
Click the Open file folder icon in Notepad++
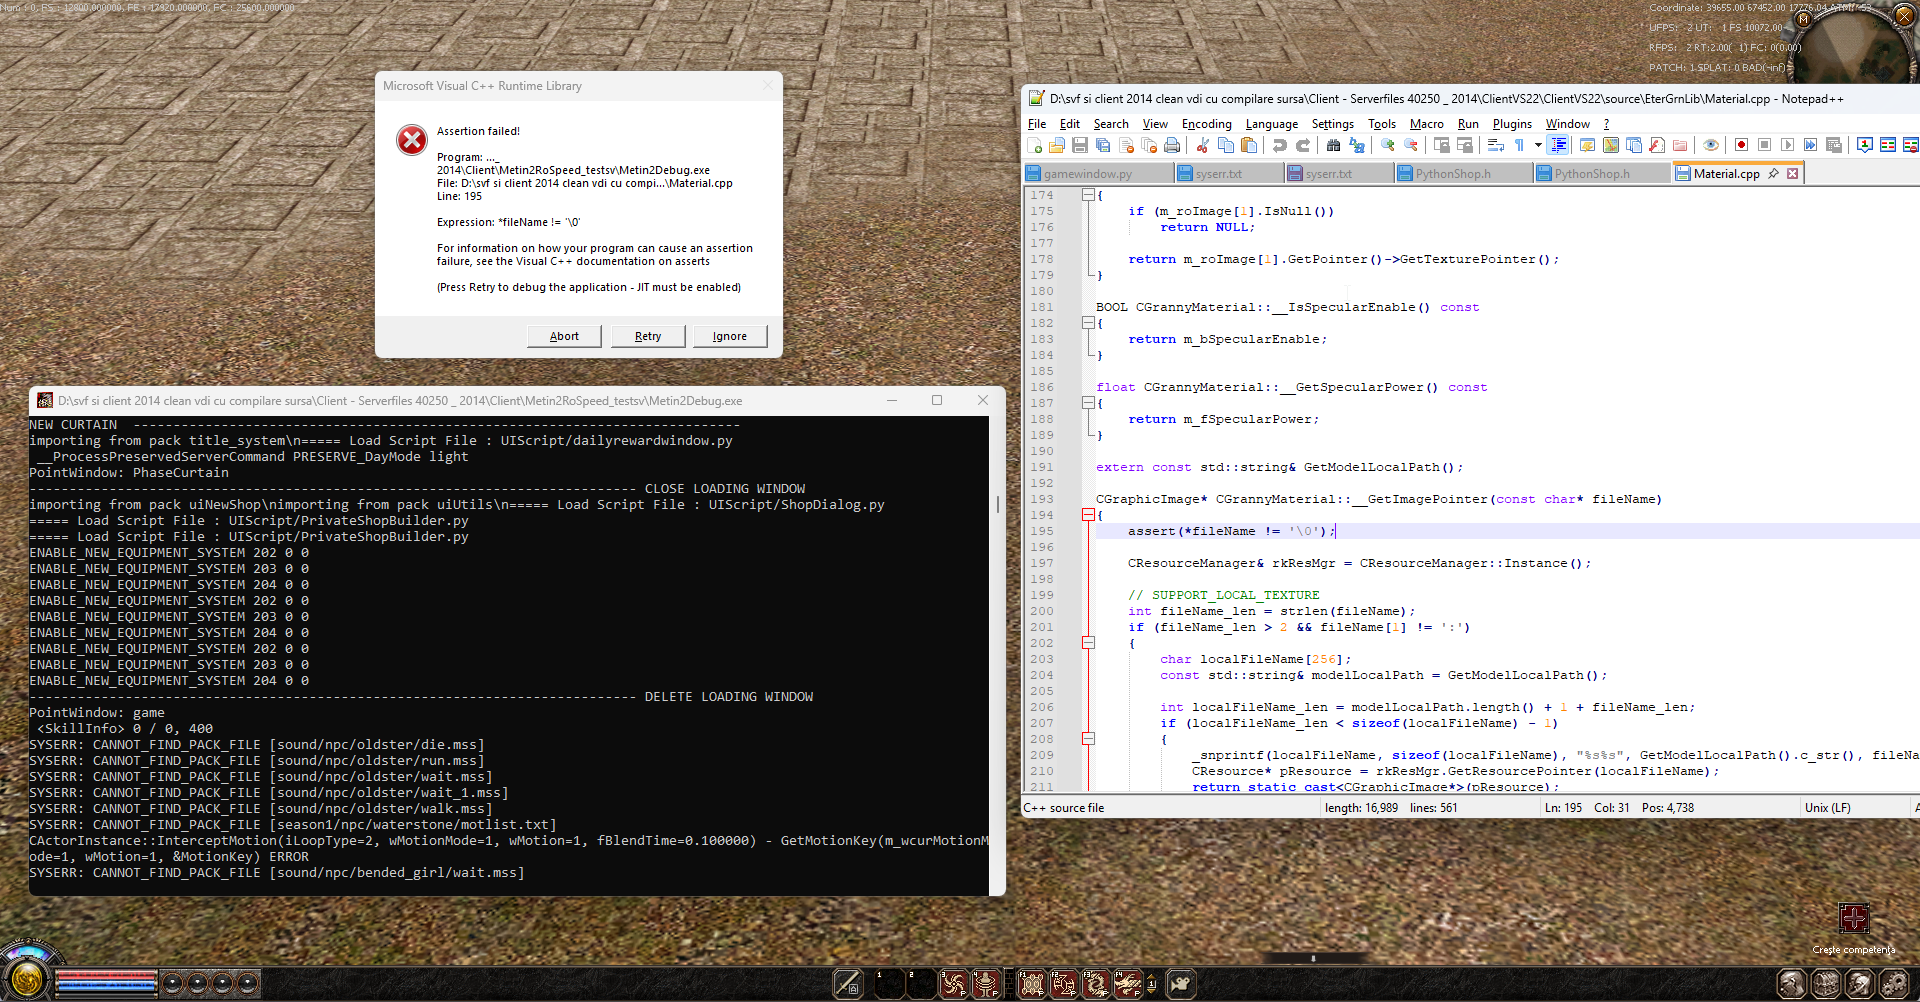[x=1057, y=145]
